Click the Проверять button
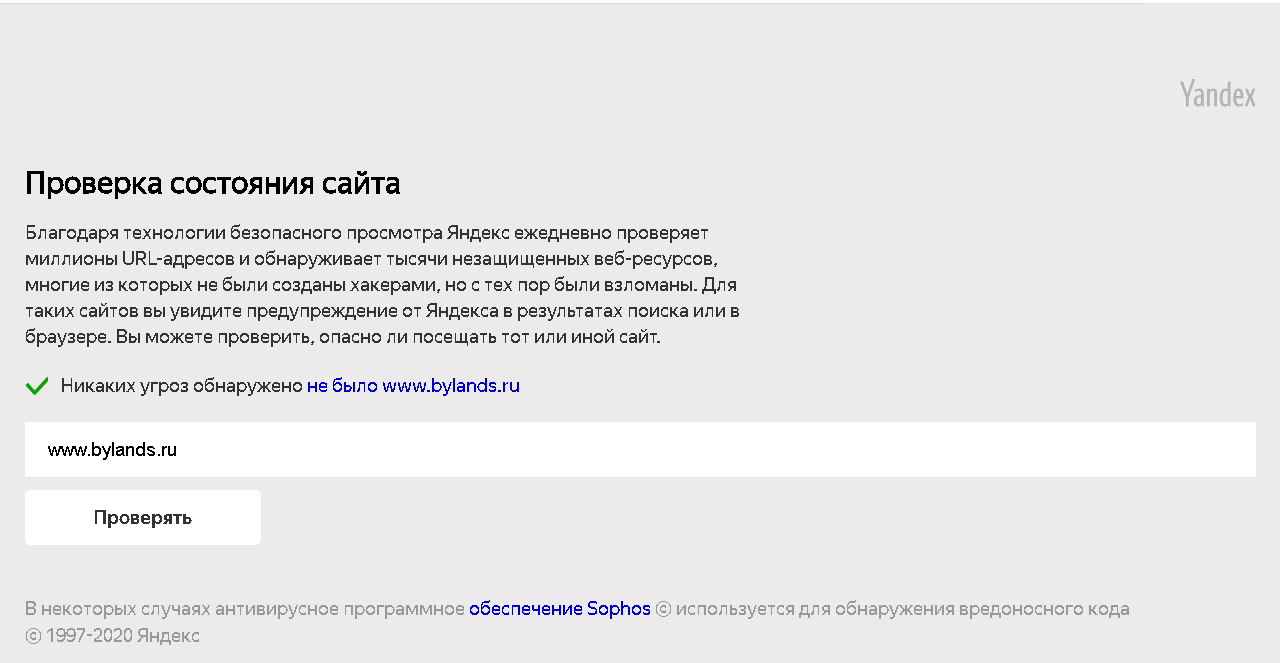 (x=143, y=518)
